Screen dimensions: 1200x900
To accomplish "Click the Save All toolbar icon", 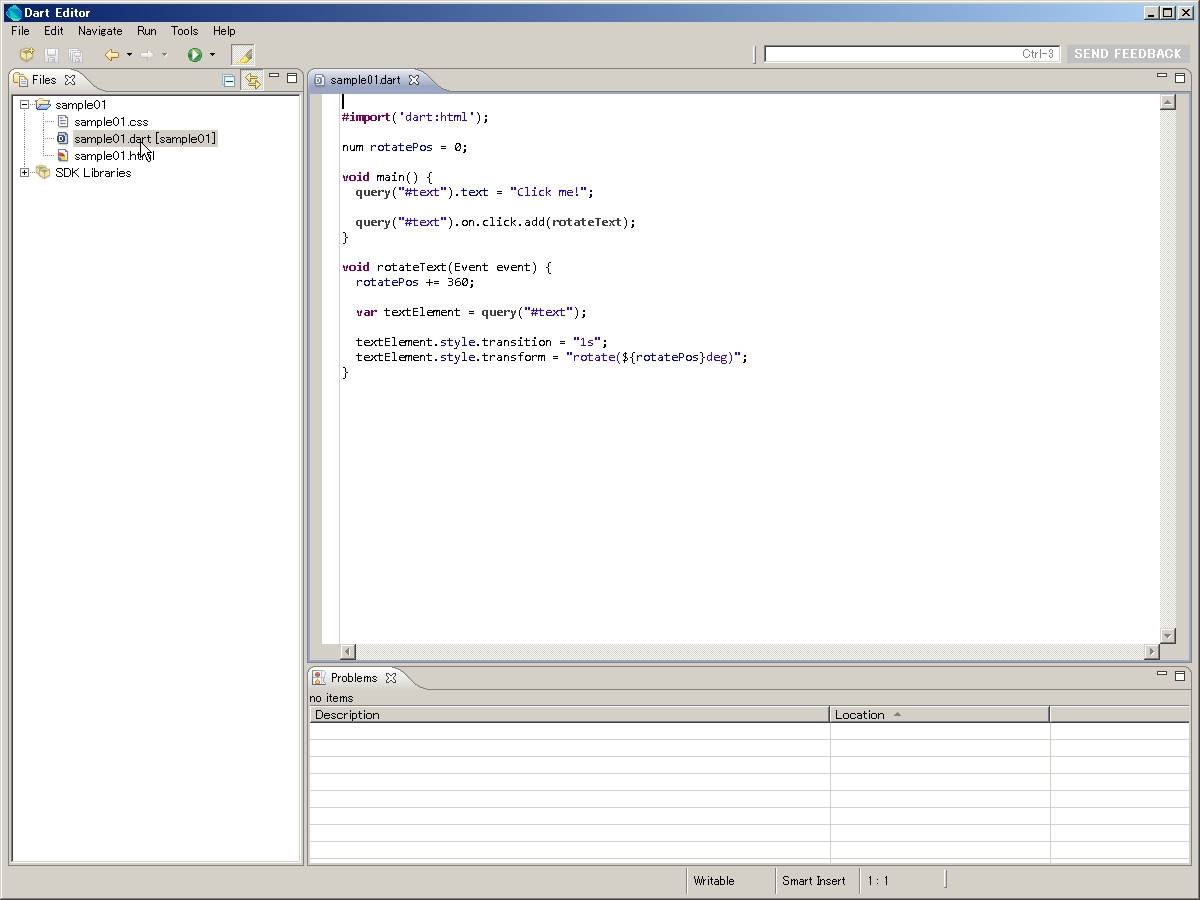I will tap(75, 55).
